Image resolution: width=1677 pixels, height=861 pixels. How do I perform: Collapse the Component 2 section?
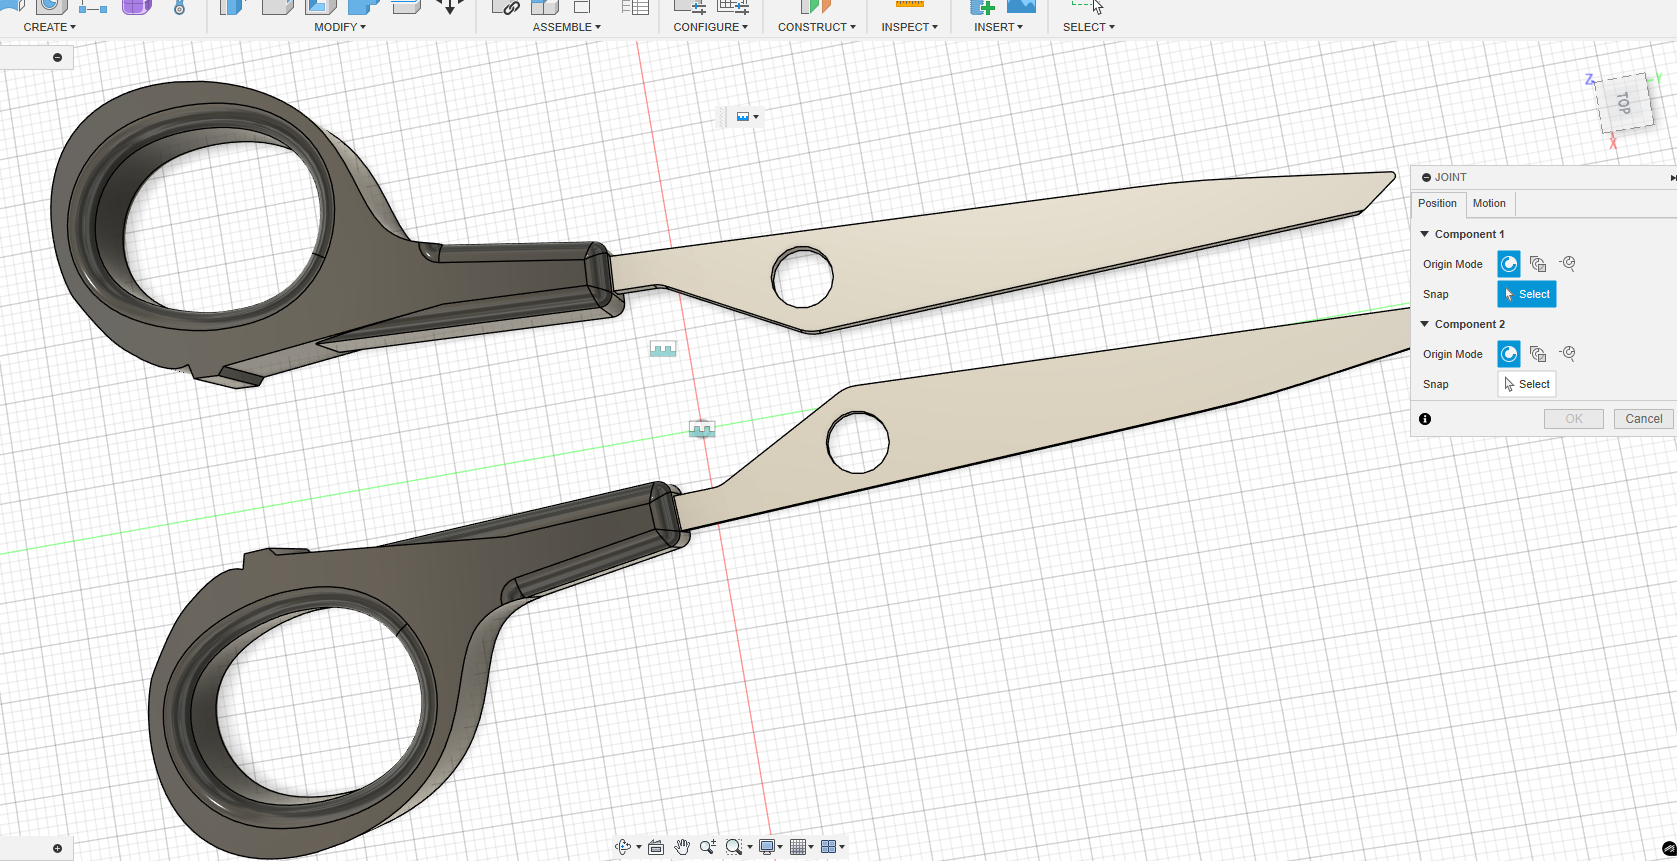(1425, 324)
